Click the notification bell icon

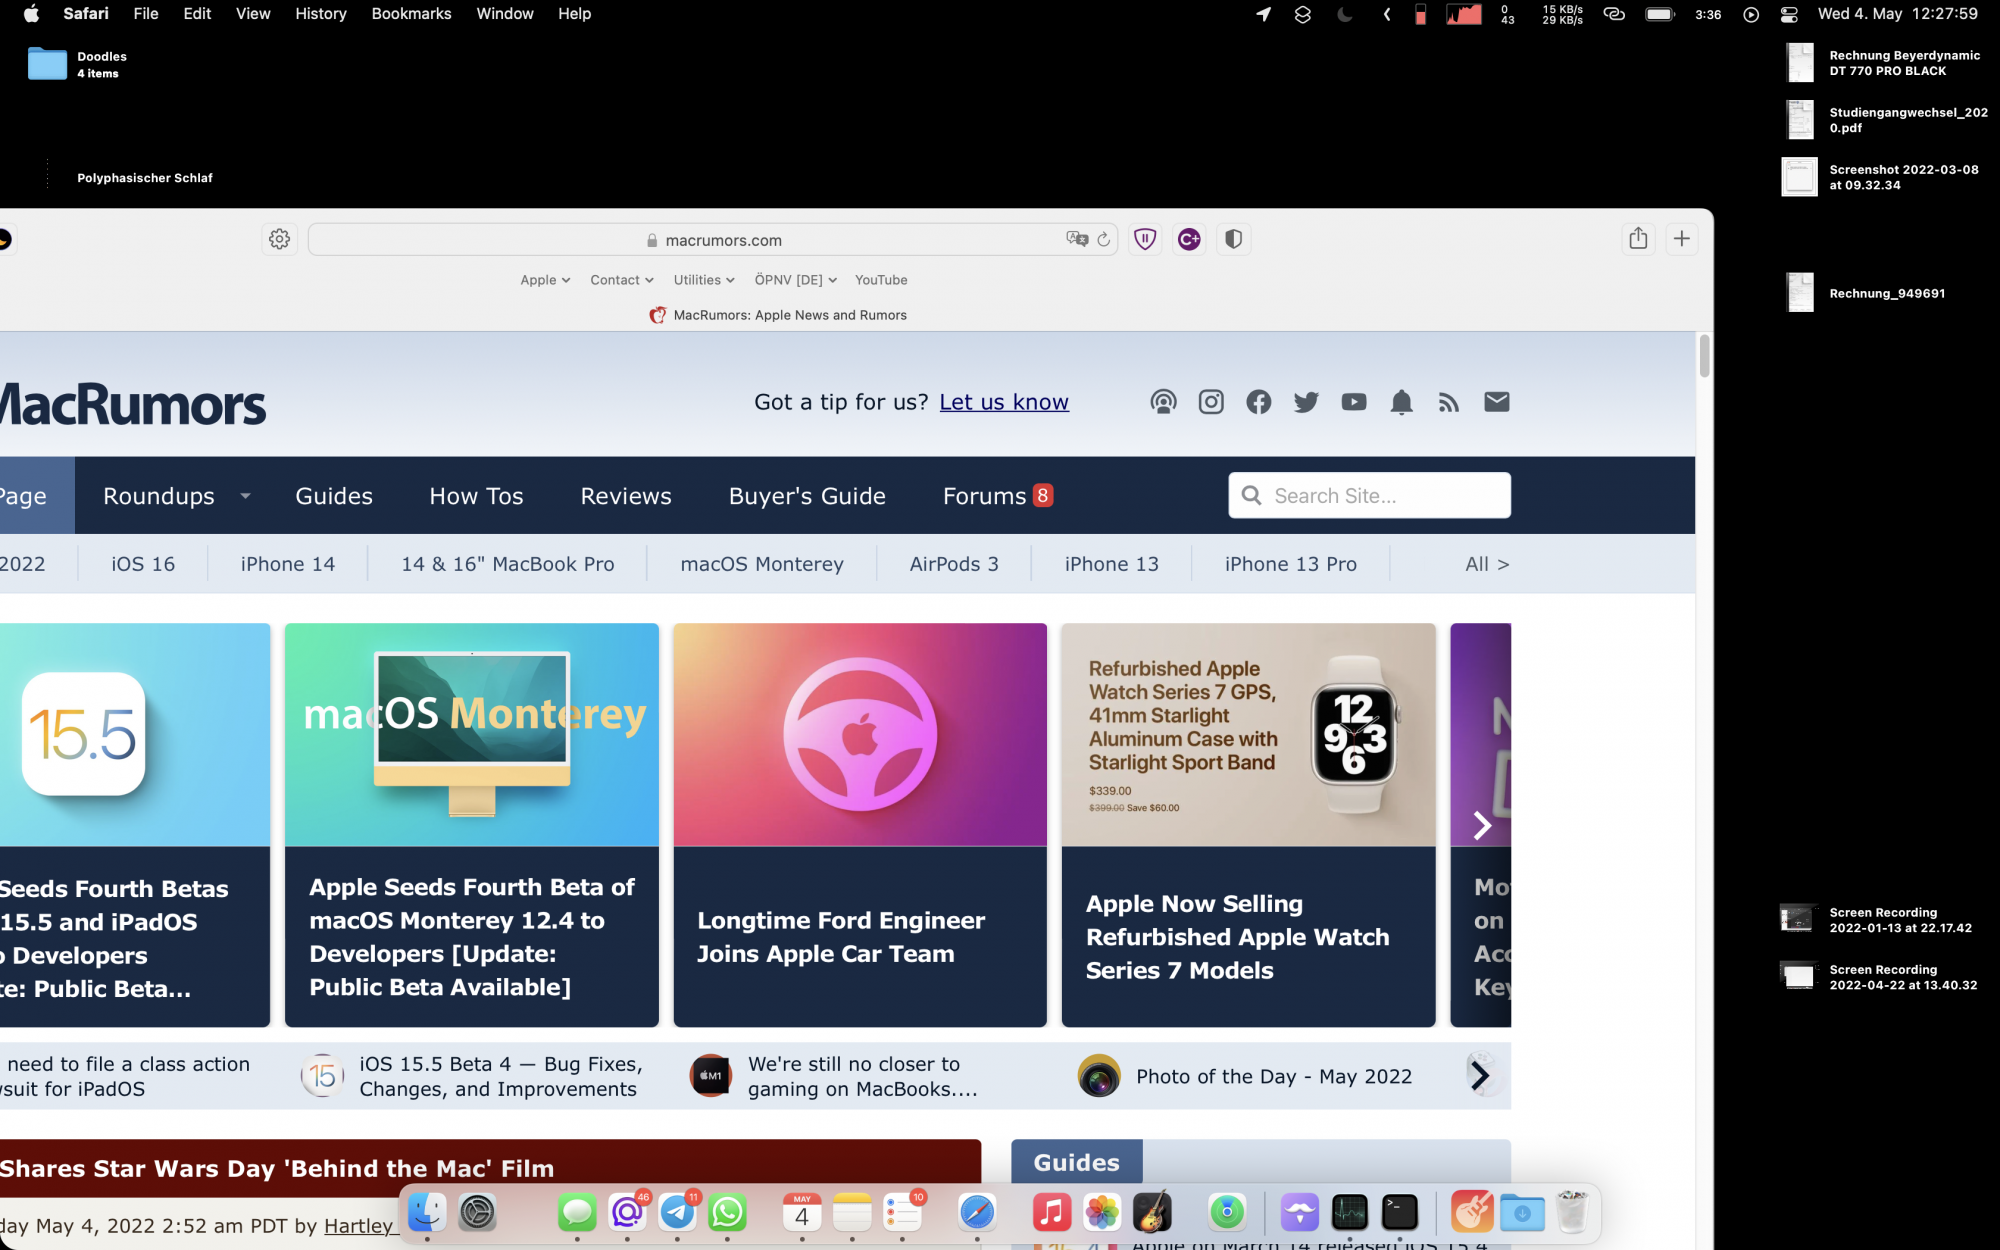pos(1401,402)
